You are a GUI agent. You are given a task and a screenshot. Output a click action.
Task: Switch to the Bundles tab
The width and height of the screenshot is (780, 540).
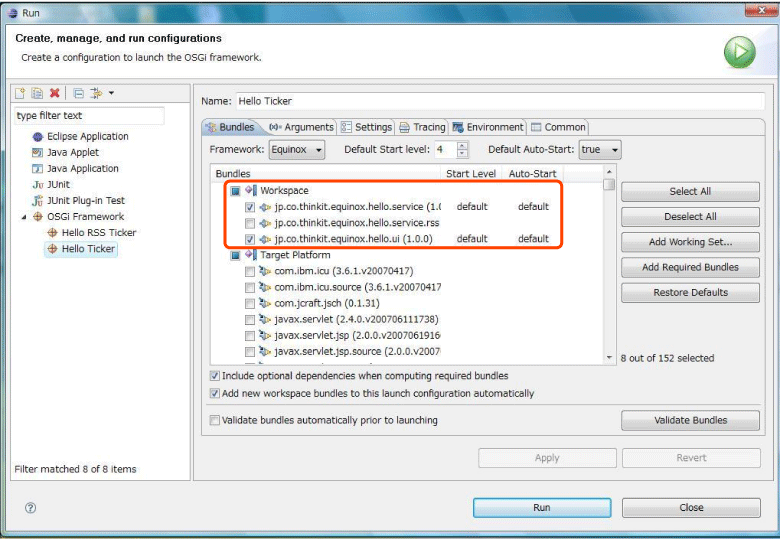230,127
